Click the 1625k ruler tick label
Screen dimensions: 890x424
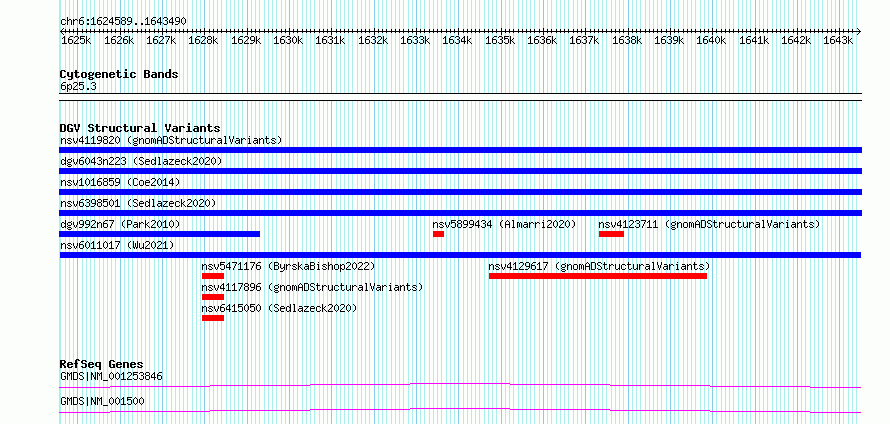click(75, 41)
